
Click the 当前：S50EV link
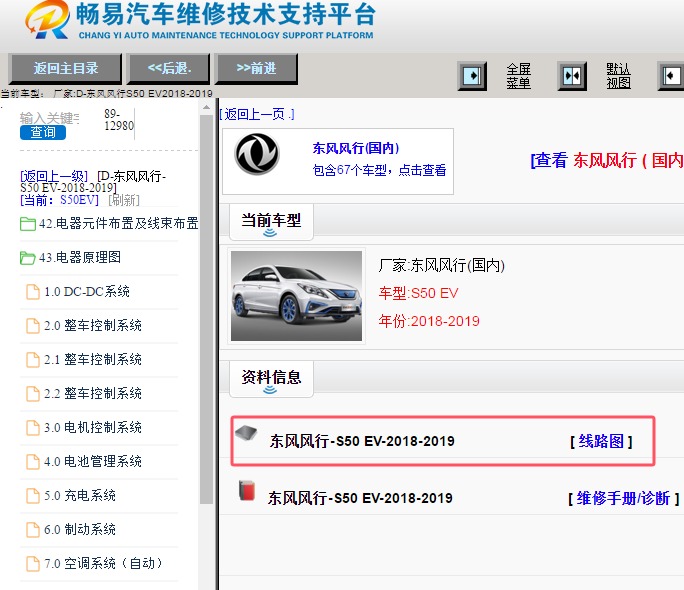point(59,200)
